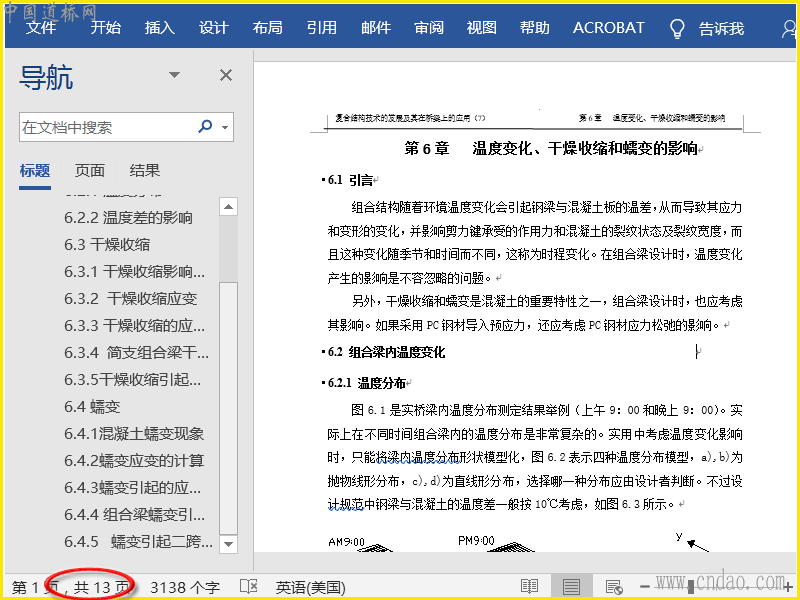Click the 告诉我 lightbulb icon
The height and width of the screenshot is (600, 800).
[x=677, y=29]
